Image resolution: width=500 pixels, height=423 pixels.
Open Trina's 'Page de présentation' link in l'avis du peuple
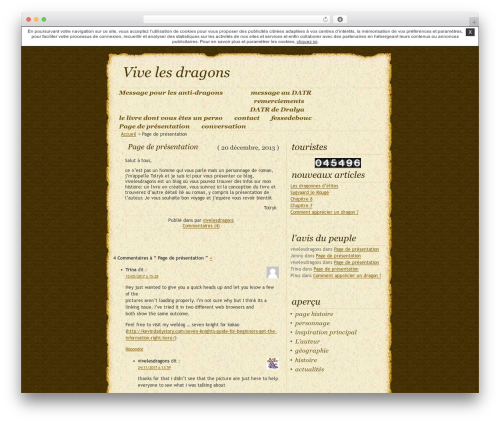coord(336,269)
